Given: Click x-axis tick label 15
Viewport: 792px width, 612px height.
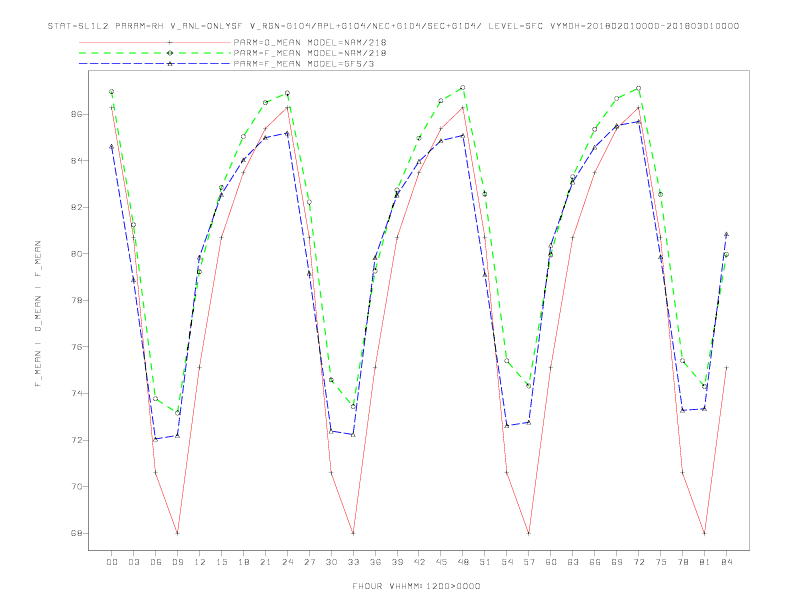Looking at the screenshot, I should click(221, 562).
